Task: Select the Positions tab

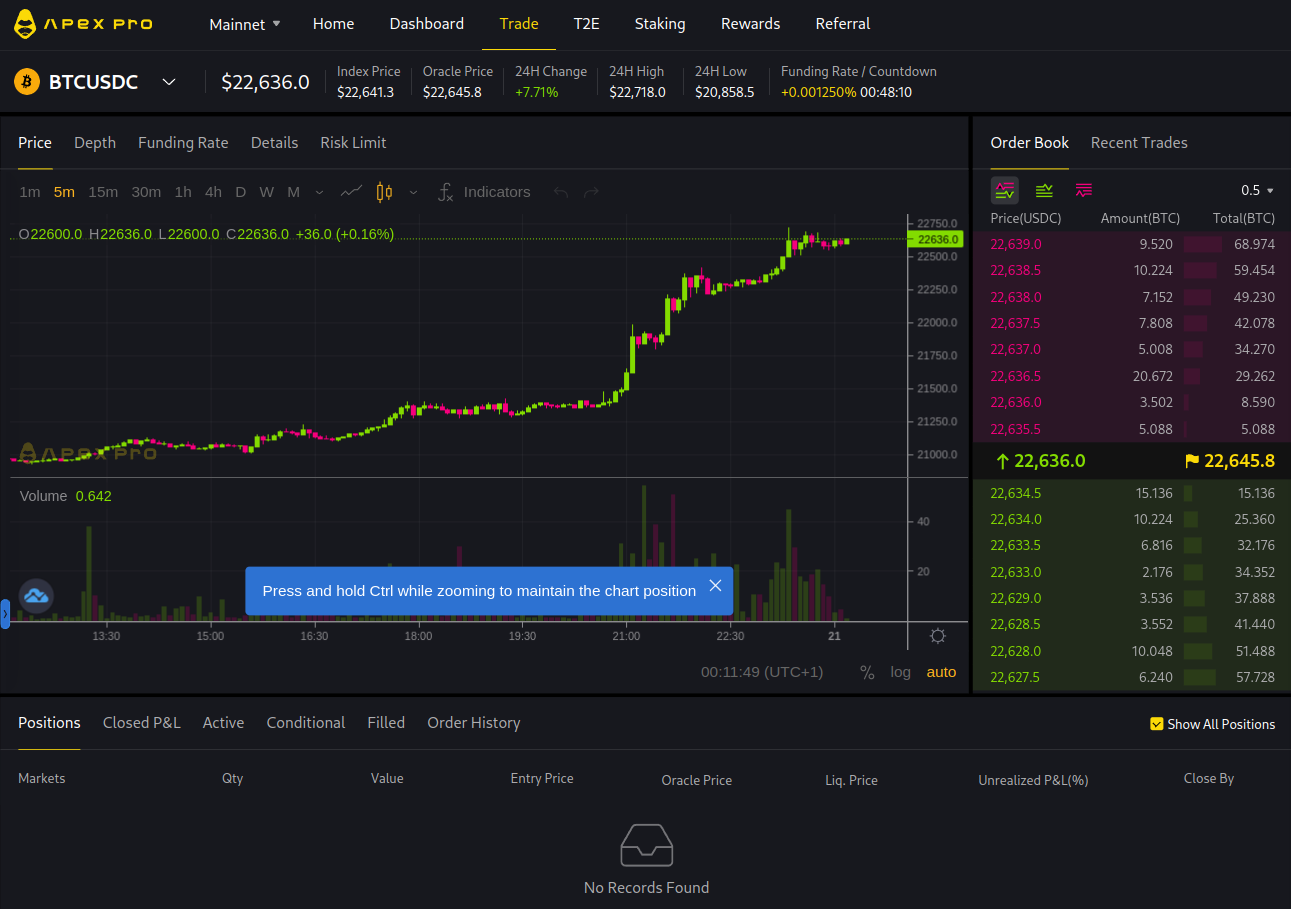Action: [x=49, y=723]
